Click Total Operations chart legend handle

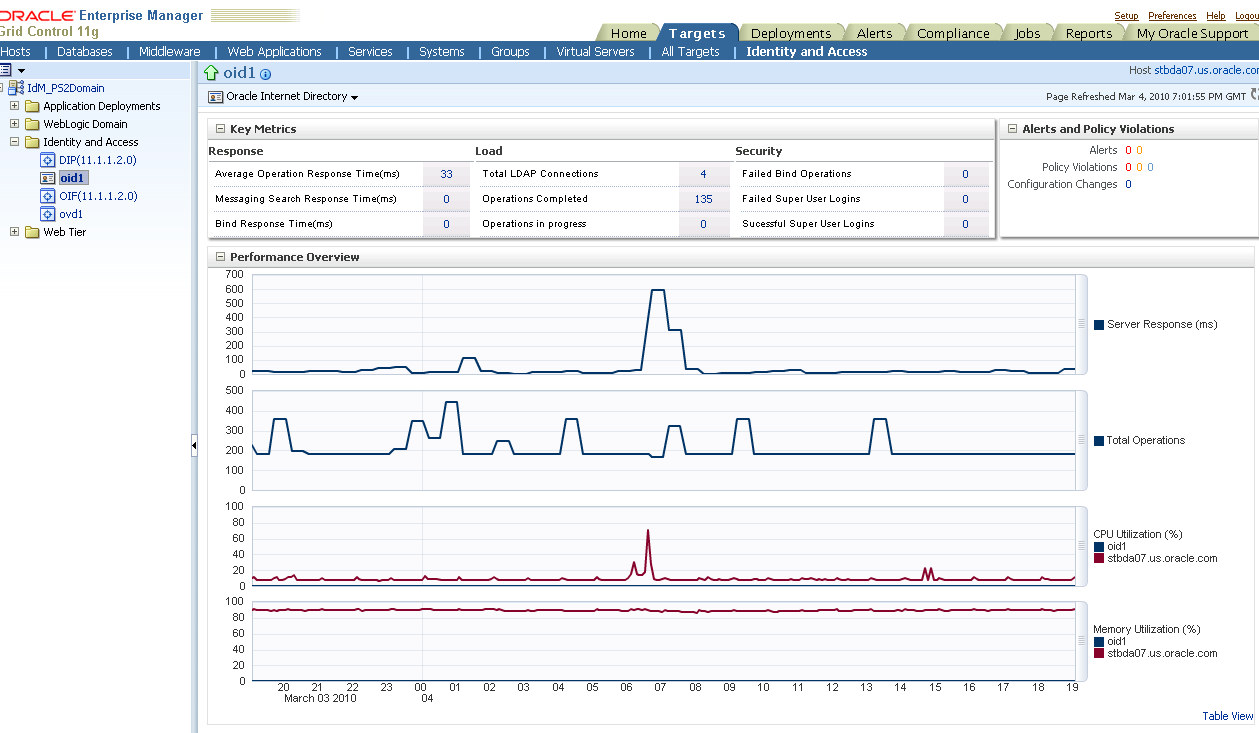click(x=1081, y=440)
